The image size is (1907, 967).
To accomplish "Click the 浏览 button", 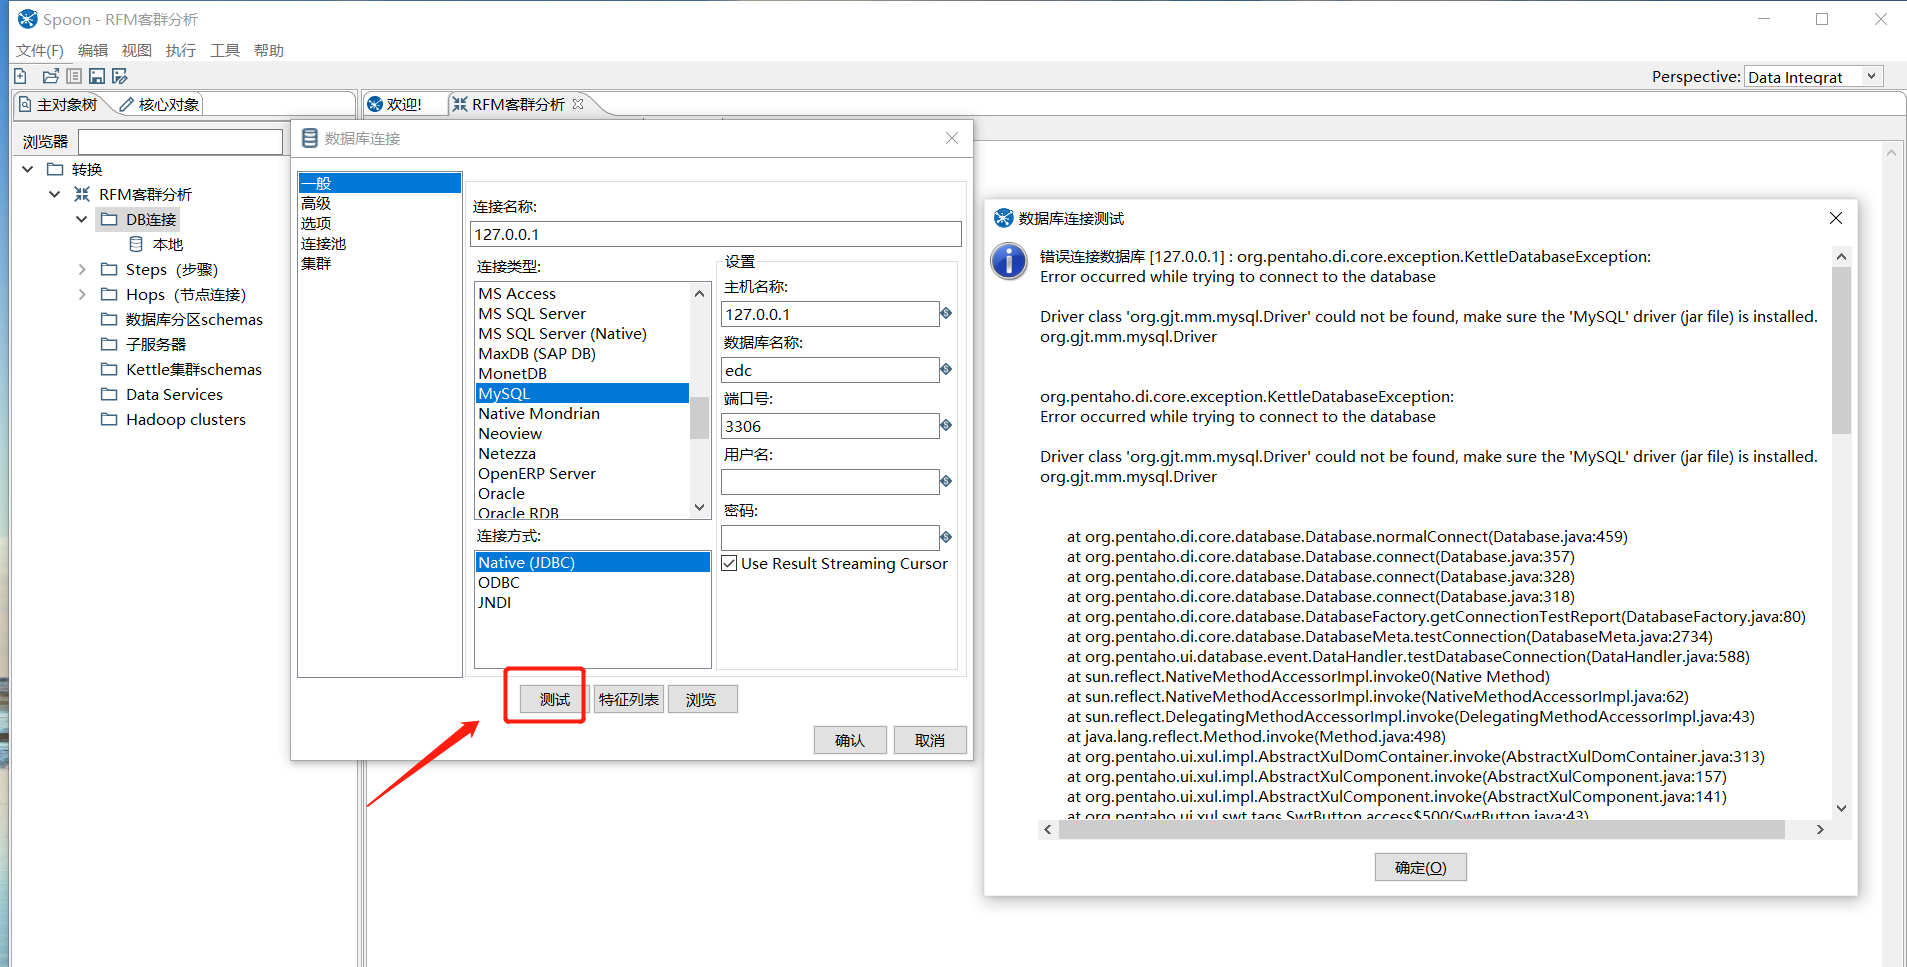I will pyautogui.click(x=702, y=699).
